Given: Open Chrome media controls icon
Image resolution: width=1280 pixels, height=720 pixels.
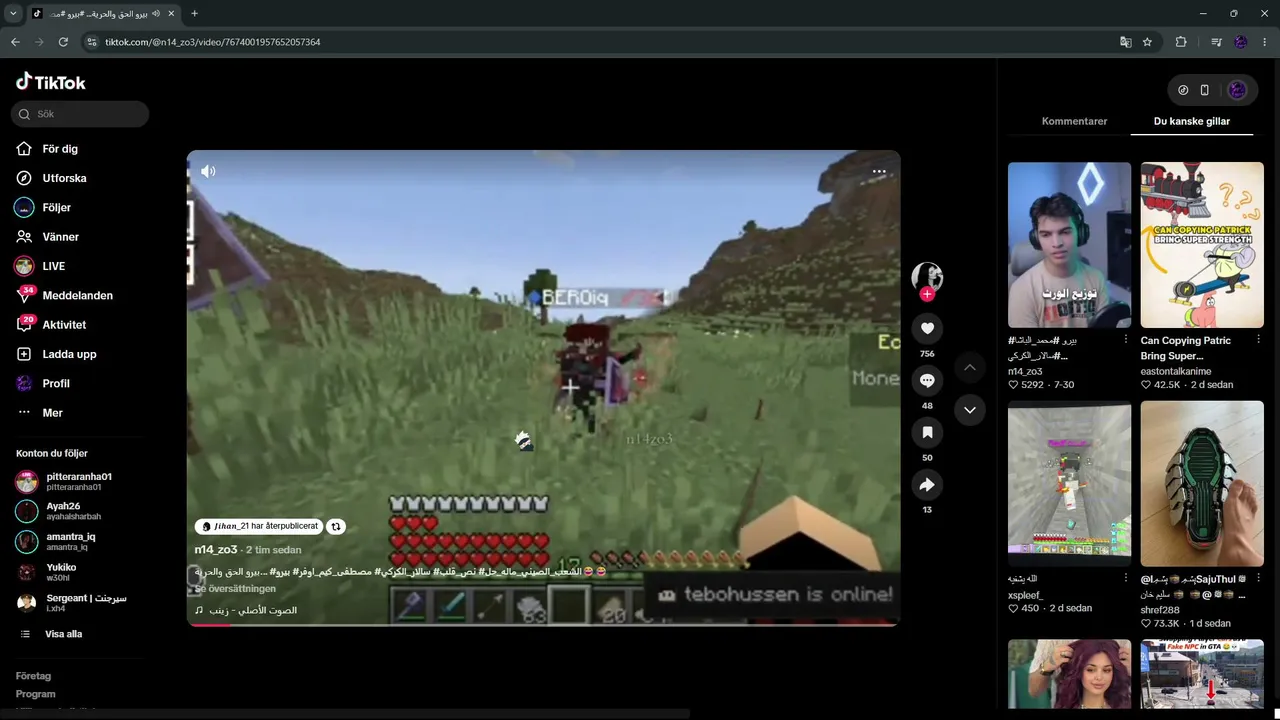Looking at the screenshot, I should (x=1216, y=42).
